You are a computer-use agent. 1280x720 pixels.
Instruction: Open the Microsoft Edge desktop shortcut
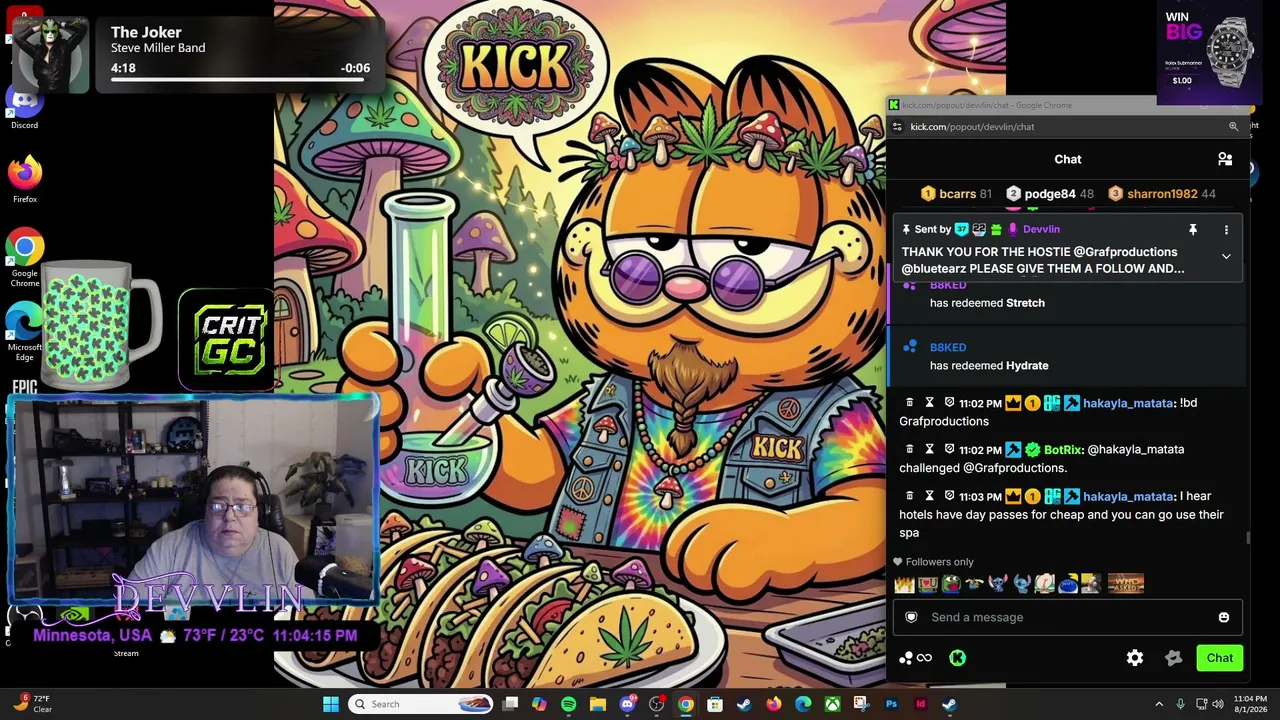tap(25, 333)
